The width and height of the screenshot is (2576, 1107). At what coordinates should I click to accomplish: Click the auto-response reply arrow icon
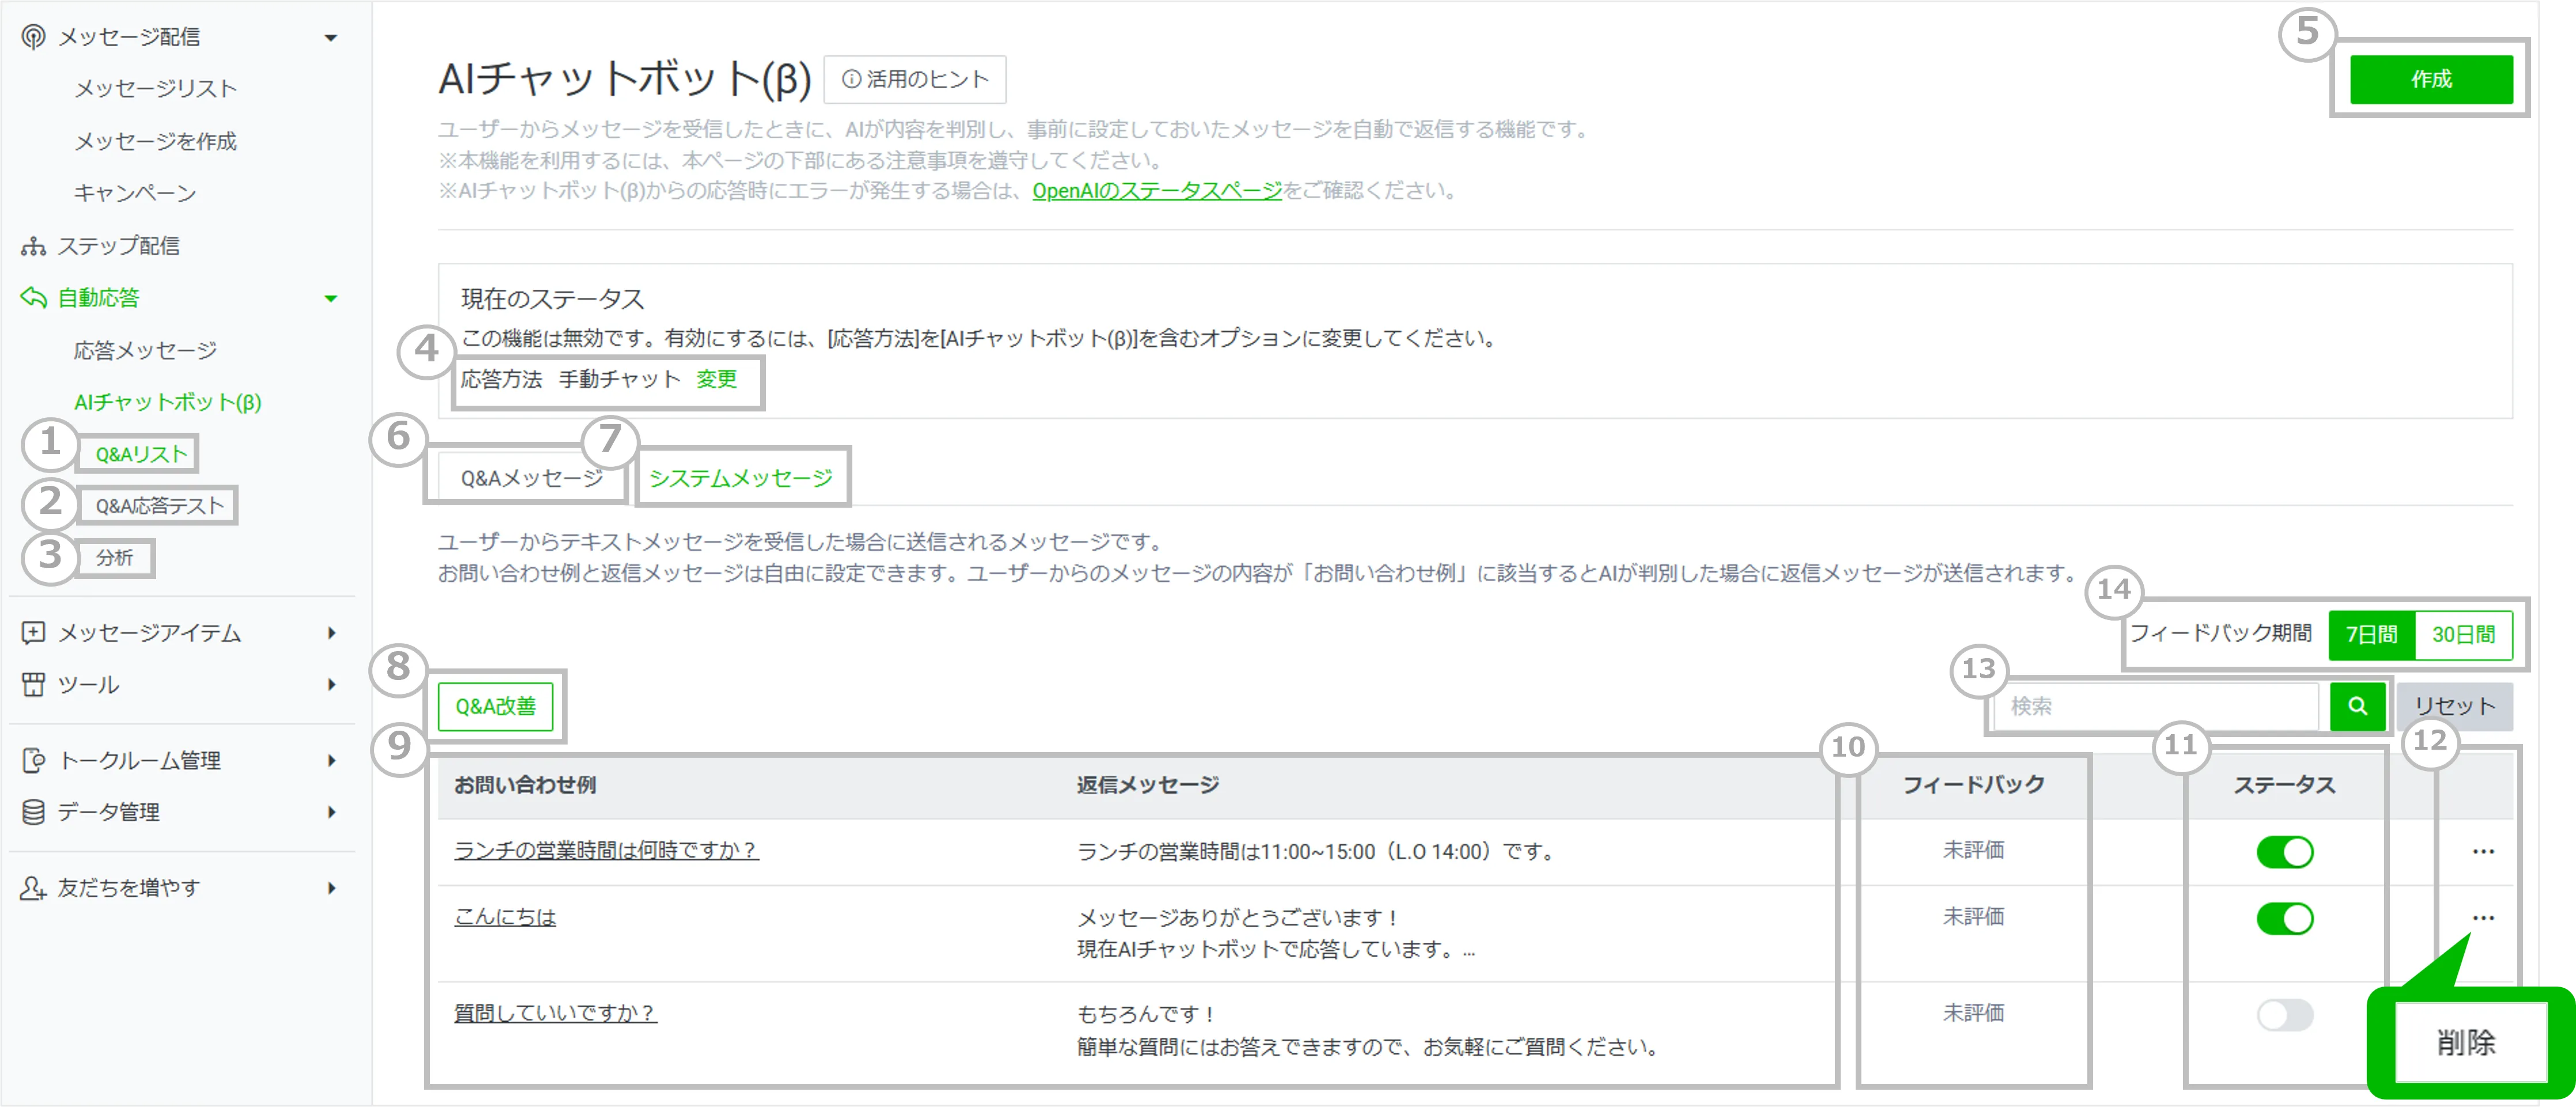click(33, 298)
